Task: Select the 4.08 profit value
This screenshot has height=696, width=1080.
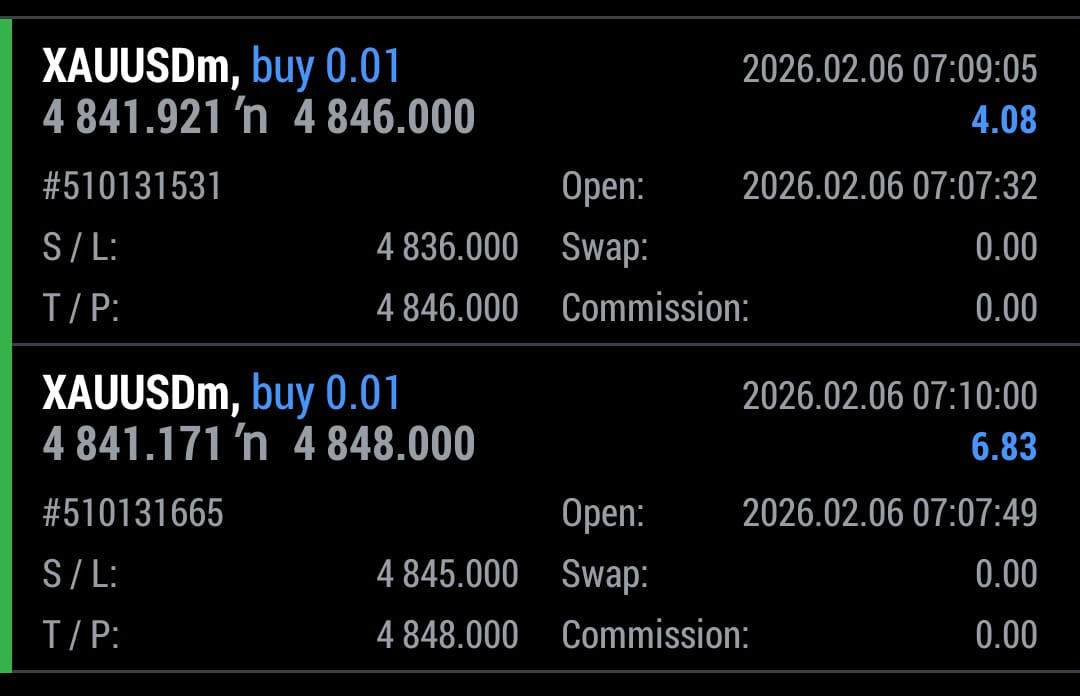Action: [1004, 121]
